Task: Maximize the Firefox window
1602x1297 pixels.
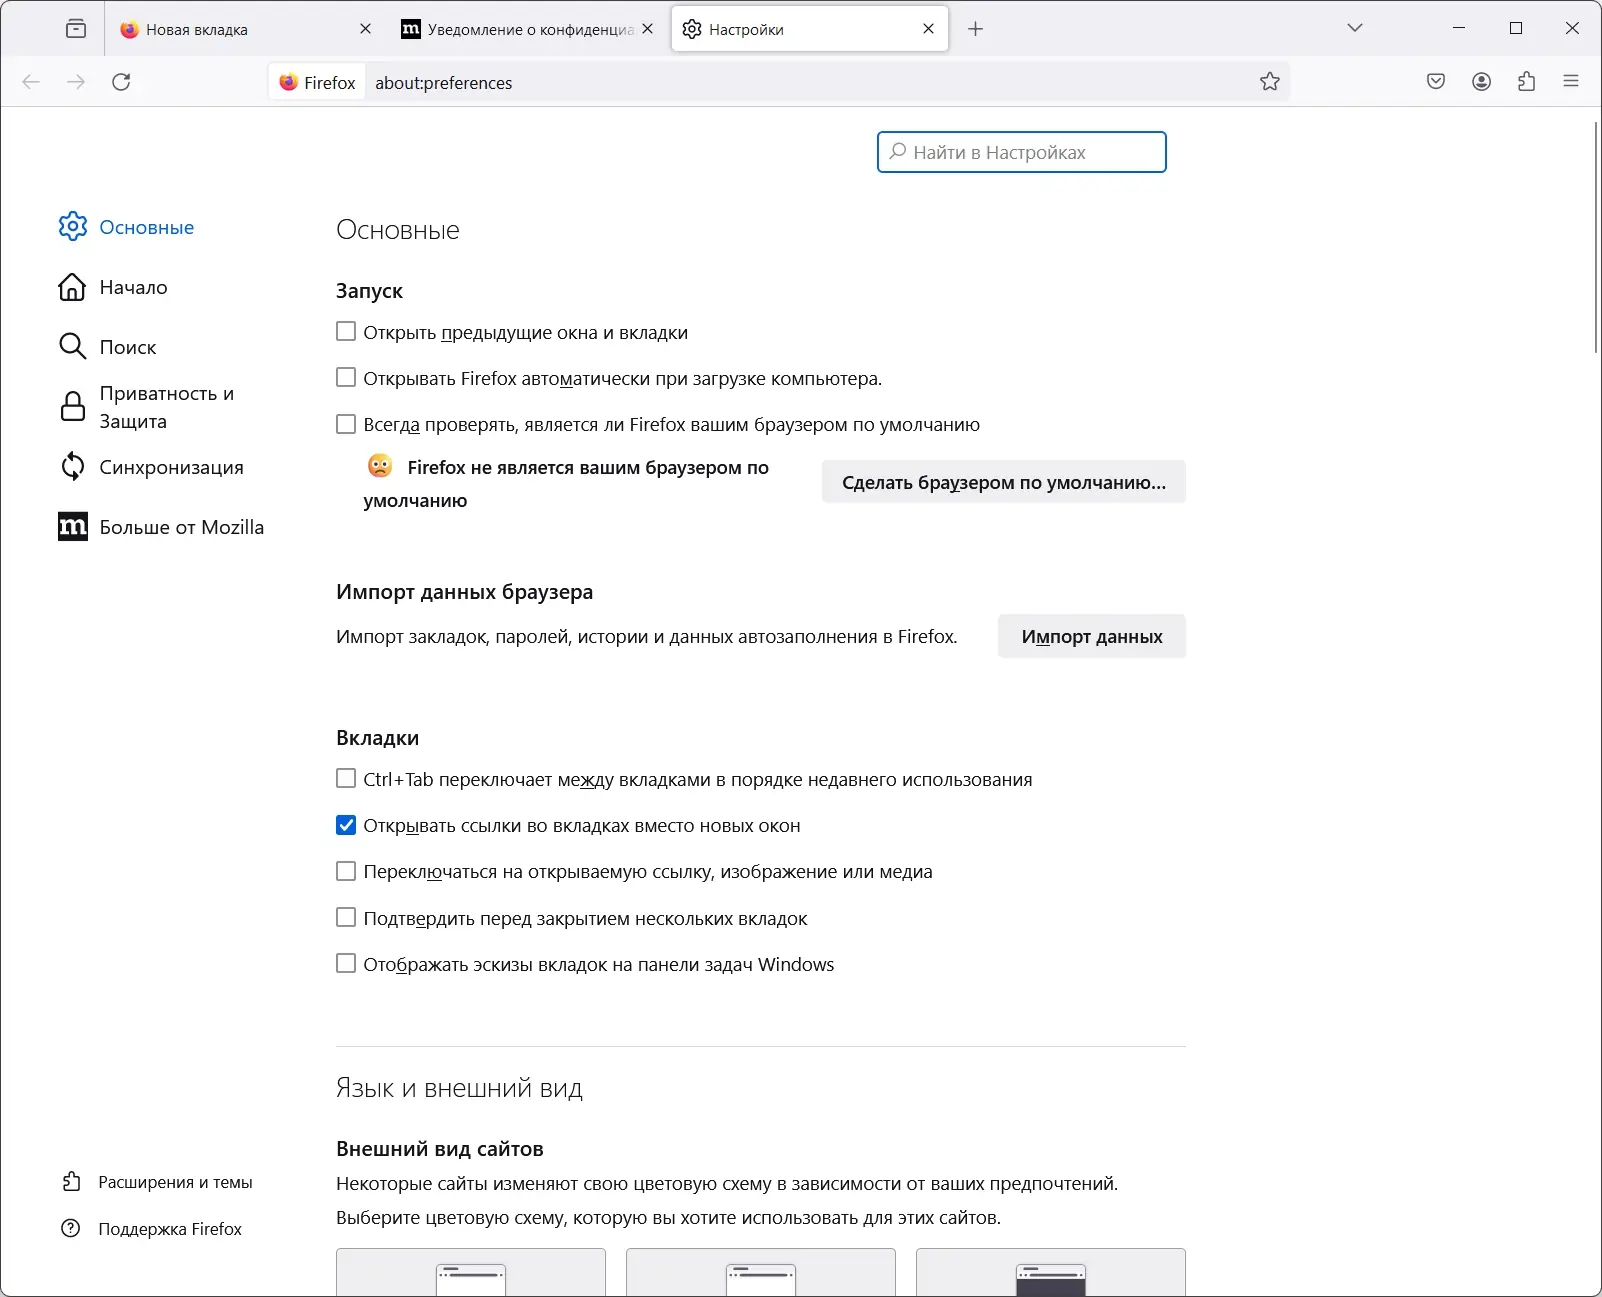Action: (x=1516, y=29)
